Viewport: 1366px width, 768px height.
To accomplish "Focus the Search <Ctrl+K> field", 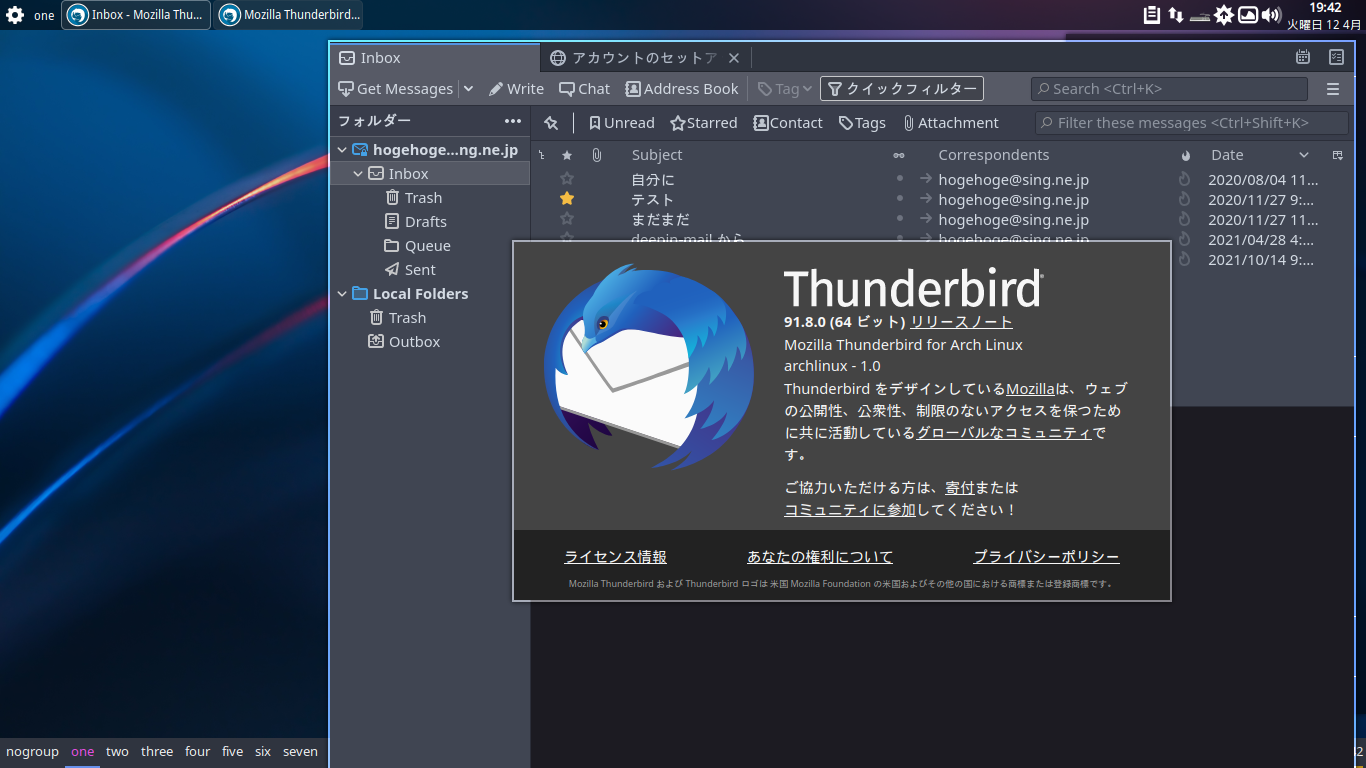I will (1169, 89).
